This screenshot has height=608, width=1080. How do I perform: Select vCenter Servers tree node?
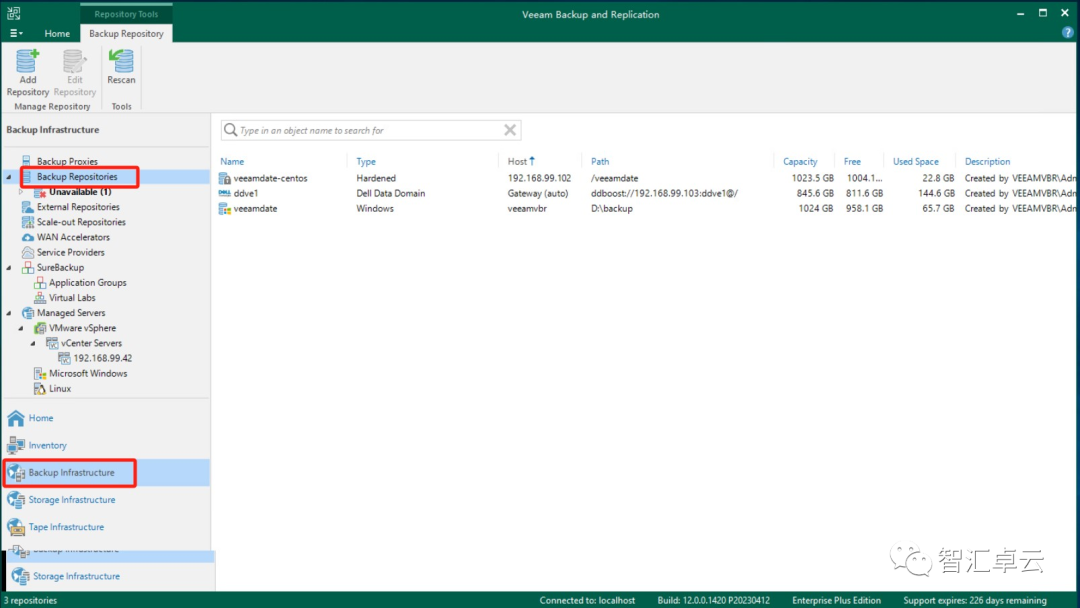coord(91,343)
